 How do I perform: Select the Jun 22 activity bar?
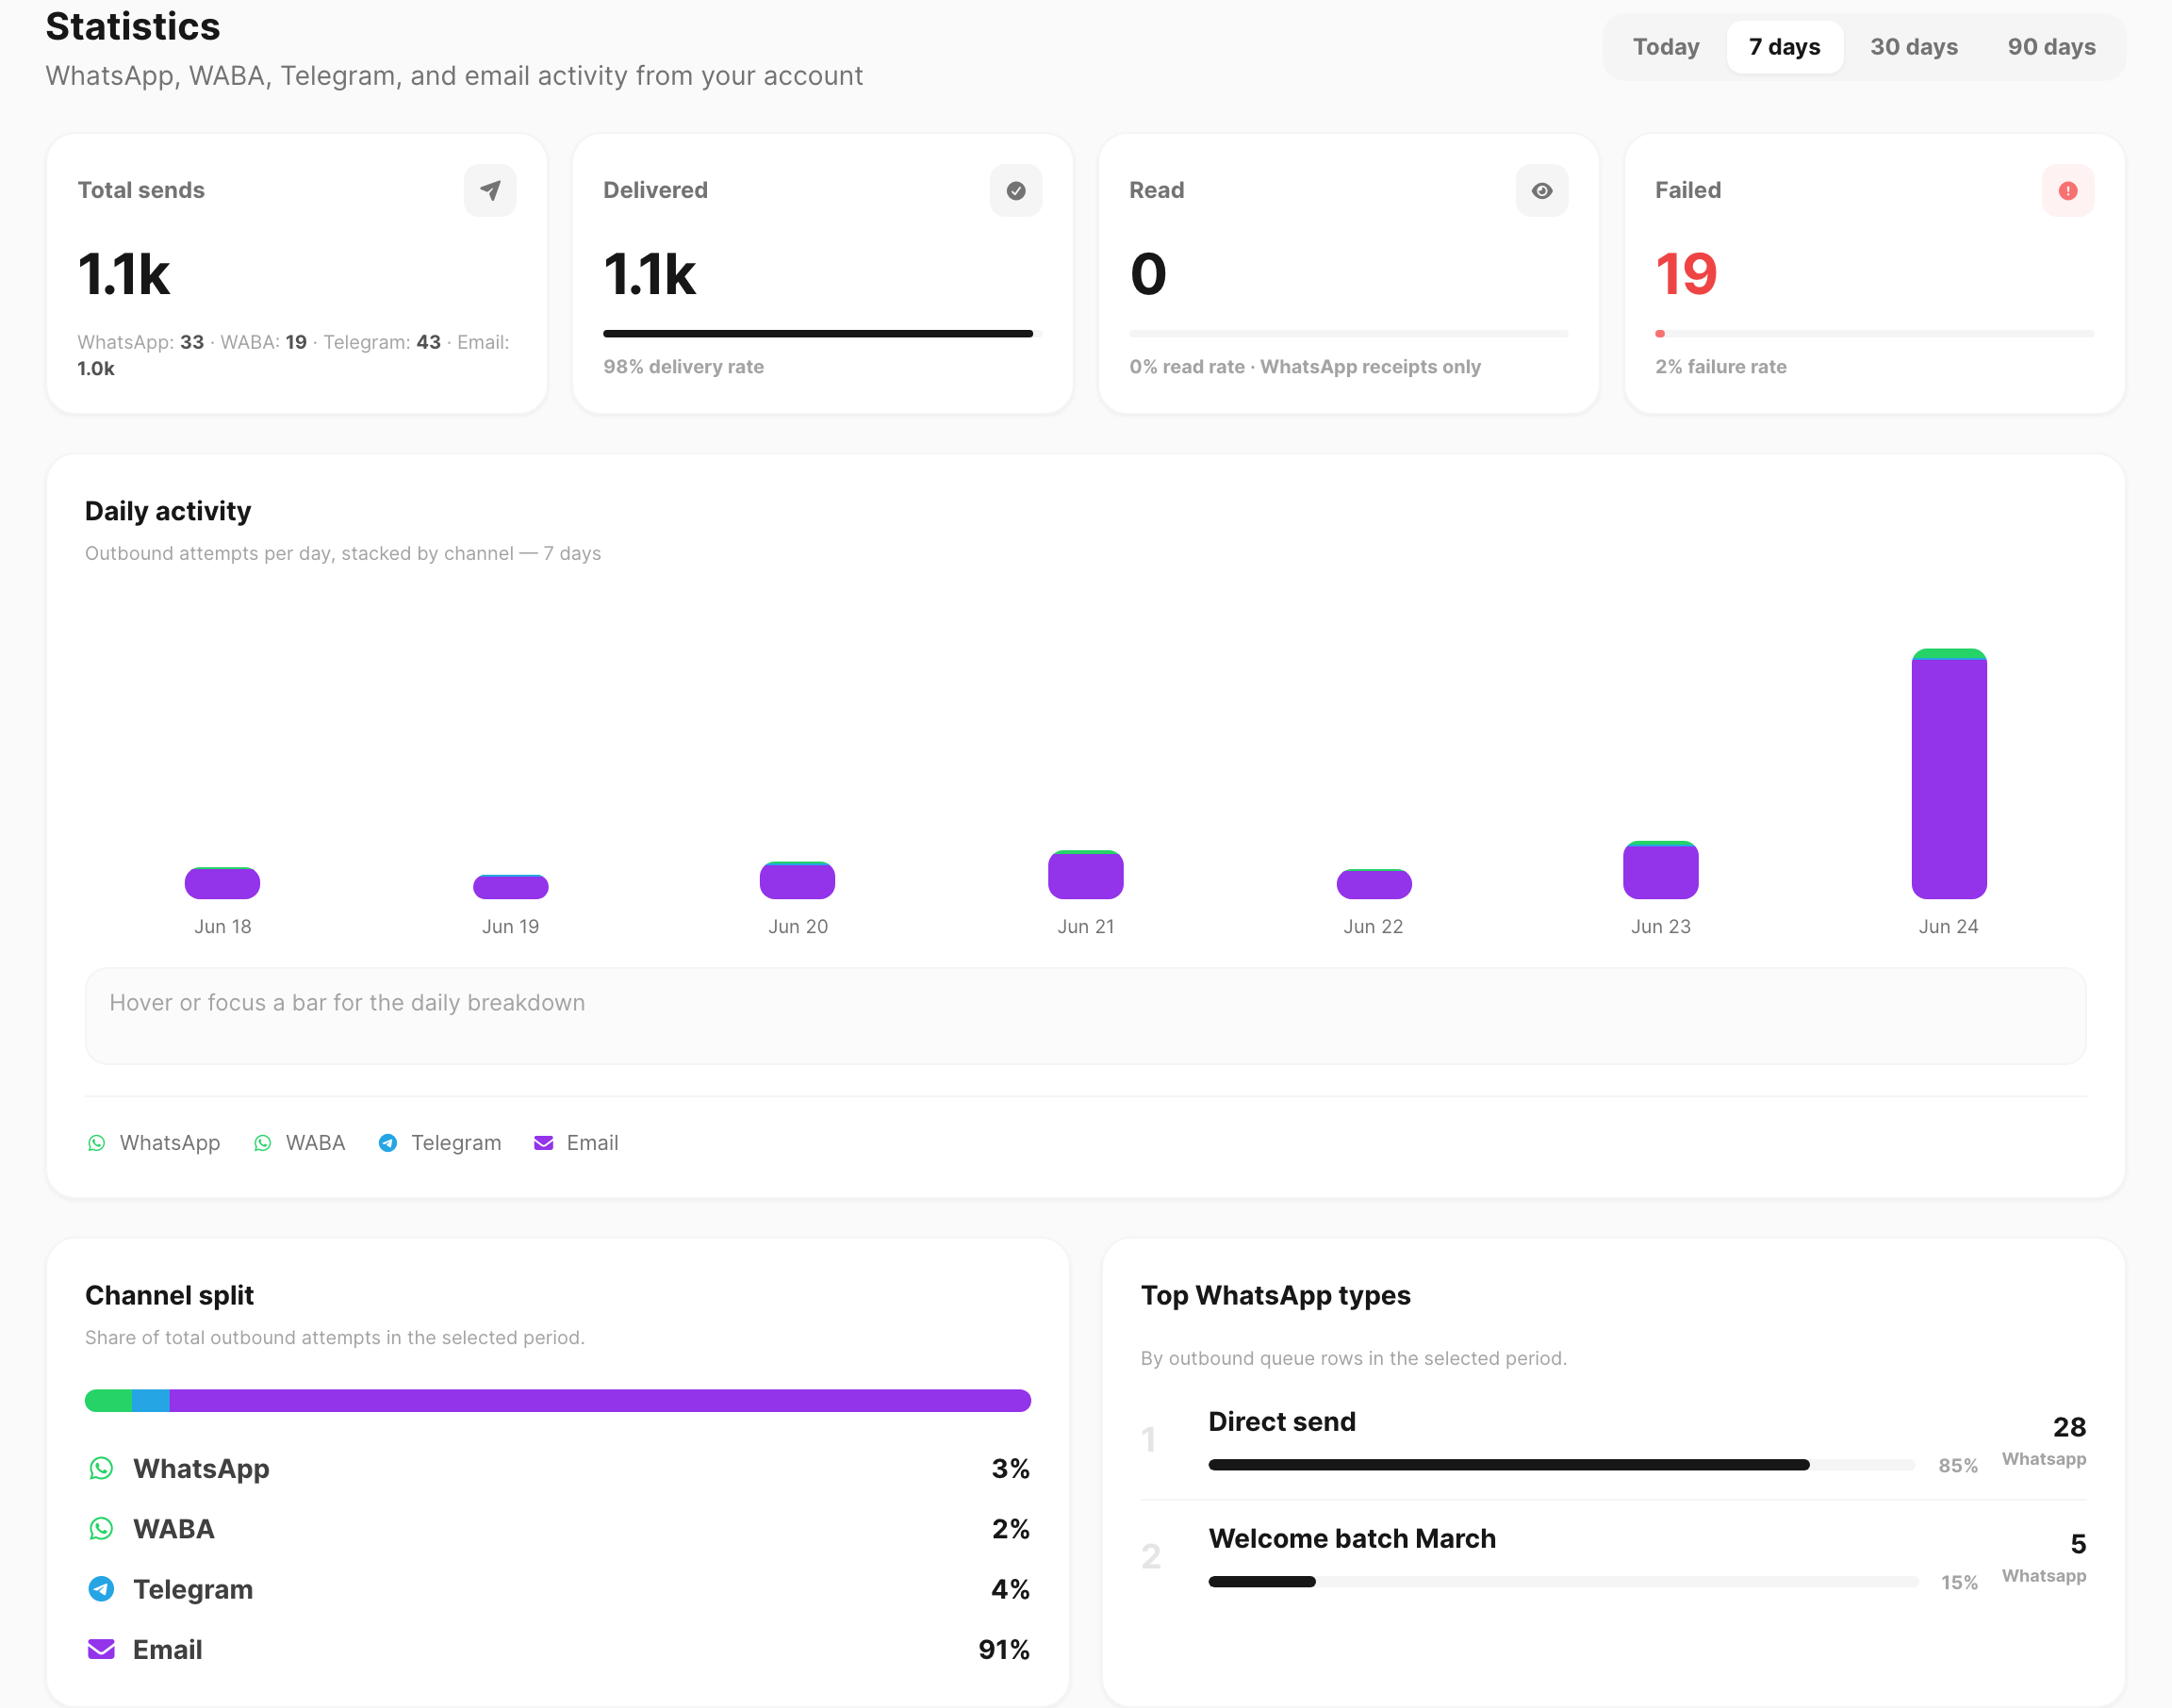point(1374,884)
